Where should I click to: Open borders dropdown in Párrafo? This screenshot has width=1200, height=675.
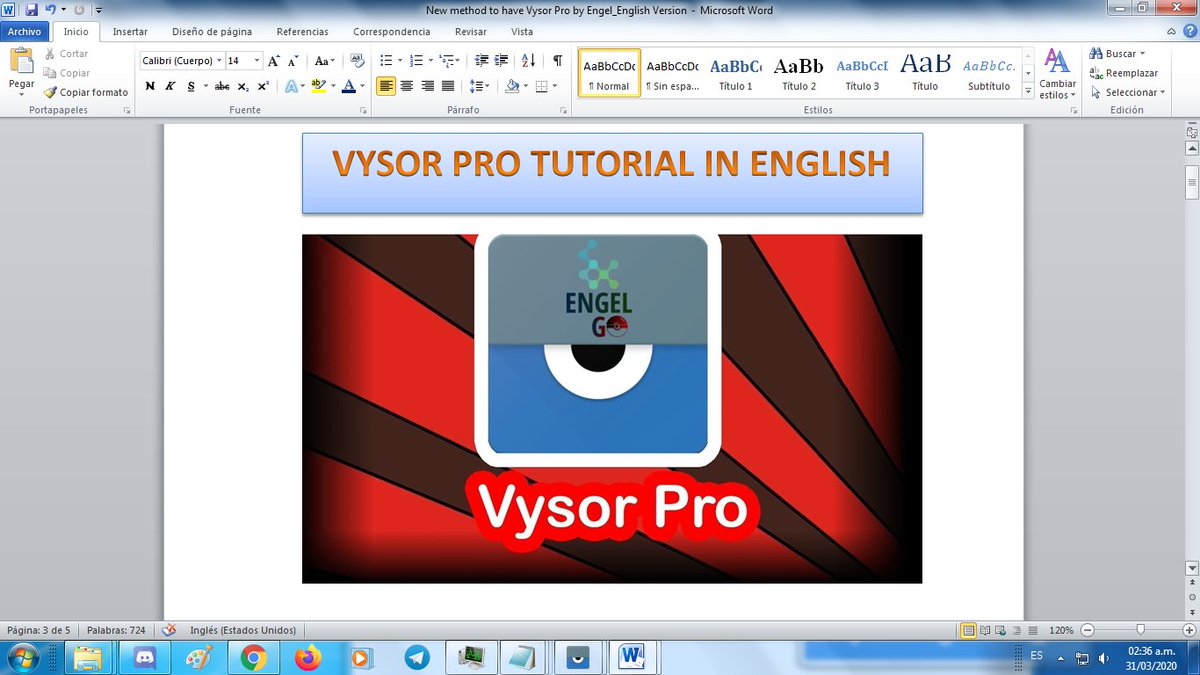point(555,86)
